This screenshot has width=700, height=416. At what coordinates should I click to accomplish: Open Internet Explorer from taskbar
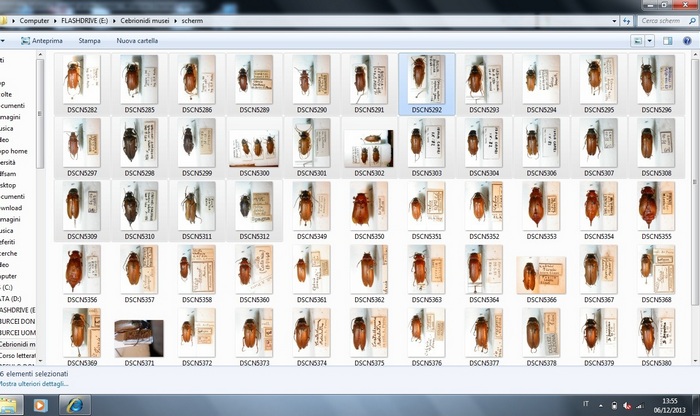point(74,405)
